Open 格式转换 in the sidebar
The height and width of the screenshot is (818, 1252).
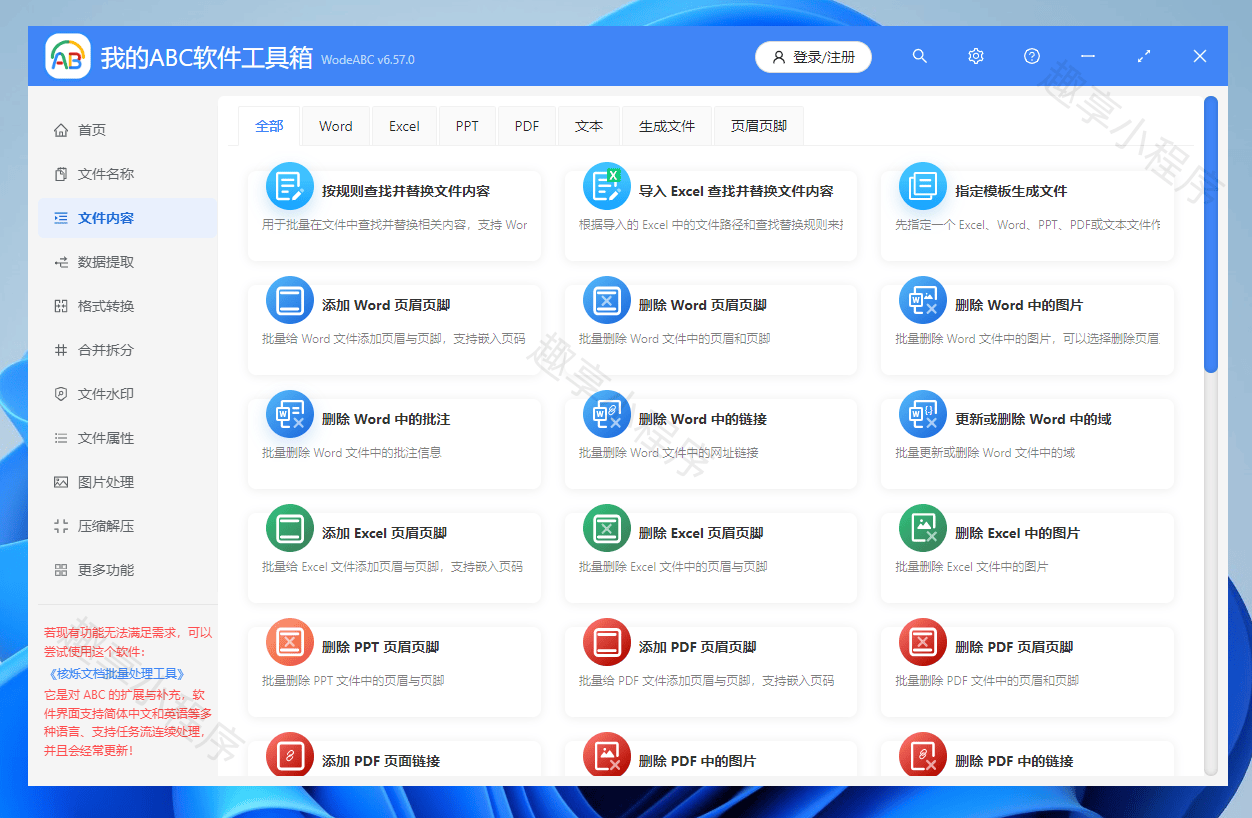tap(127, 306)
